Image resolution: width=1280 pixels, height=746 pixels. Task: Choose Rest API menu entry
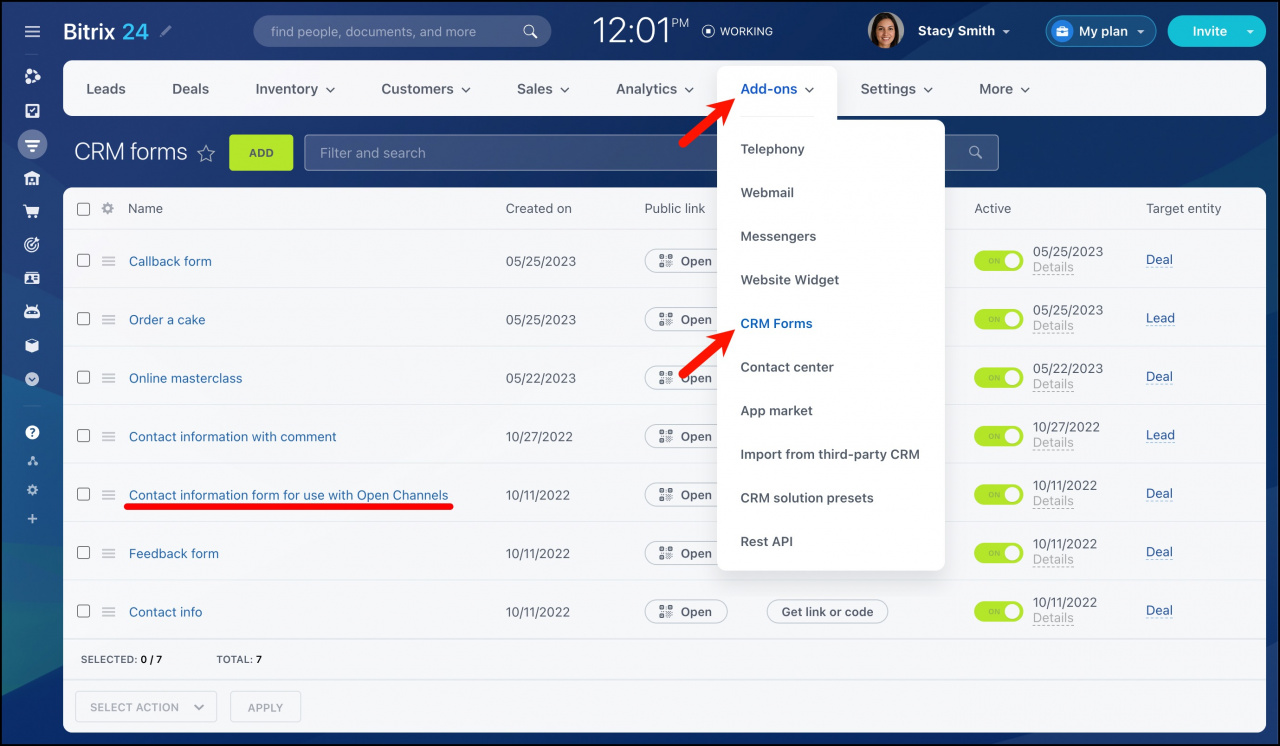coord(767,542)
